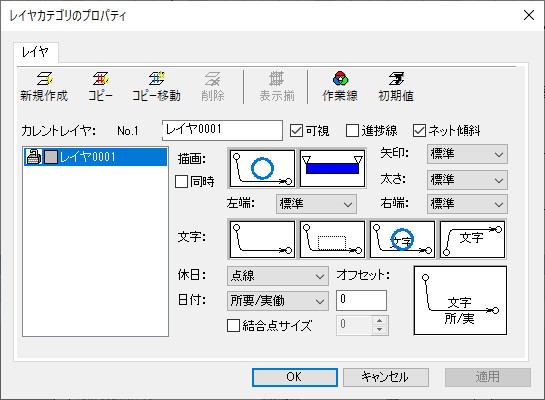Open the 左端 dropdown
The width and height of the screenshot is (545, 400).
pos(316,204)
